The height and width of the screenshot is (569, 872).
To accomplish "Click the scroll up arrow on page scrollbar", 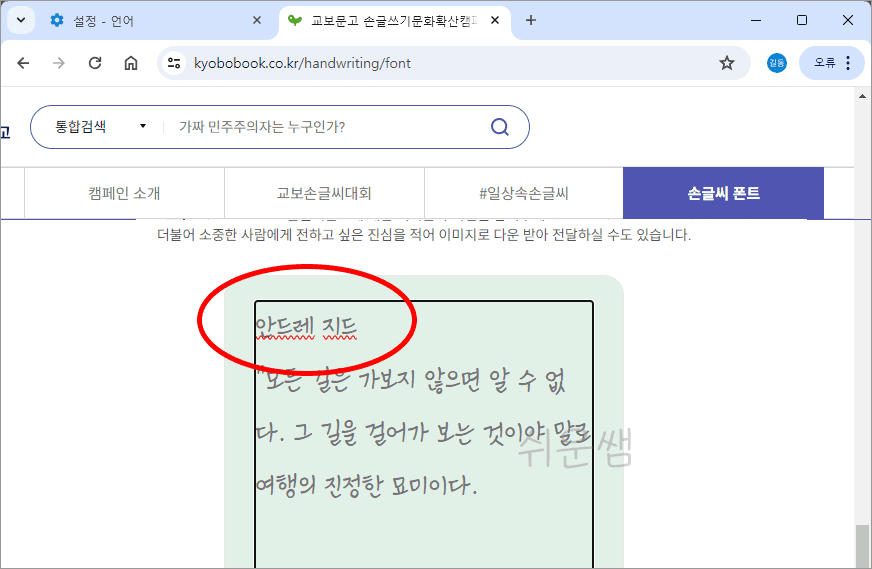I will pyautogui.click(x=863, y=96).
